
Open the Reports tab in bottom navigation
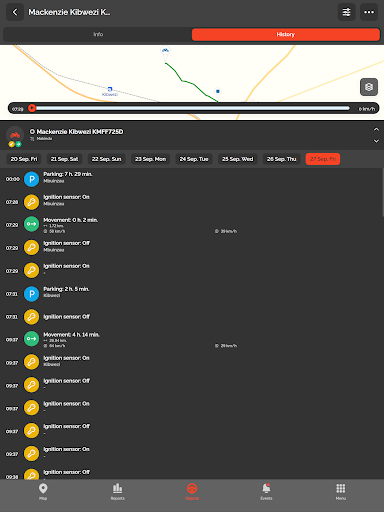point(117,492)
